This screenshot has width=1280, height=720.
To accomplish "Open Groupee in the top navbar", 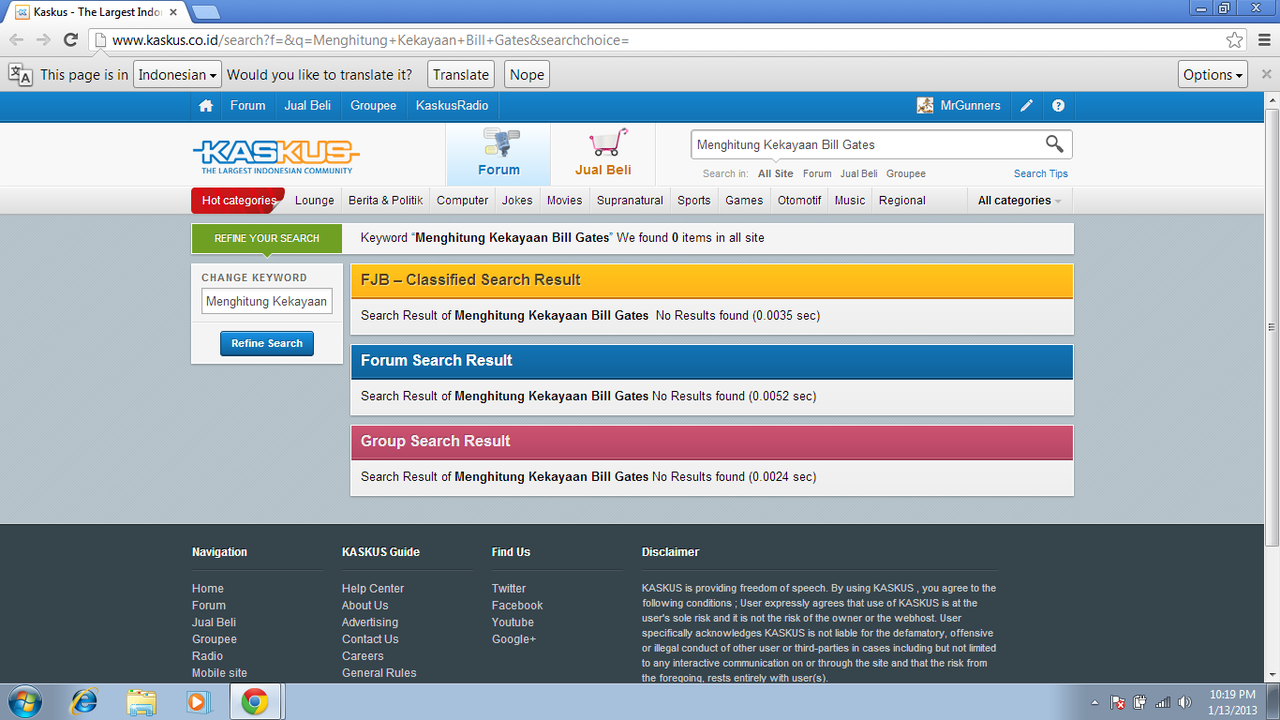I will point(373,106).
